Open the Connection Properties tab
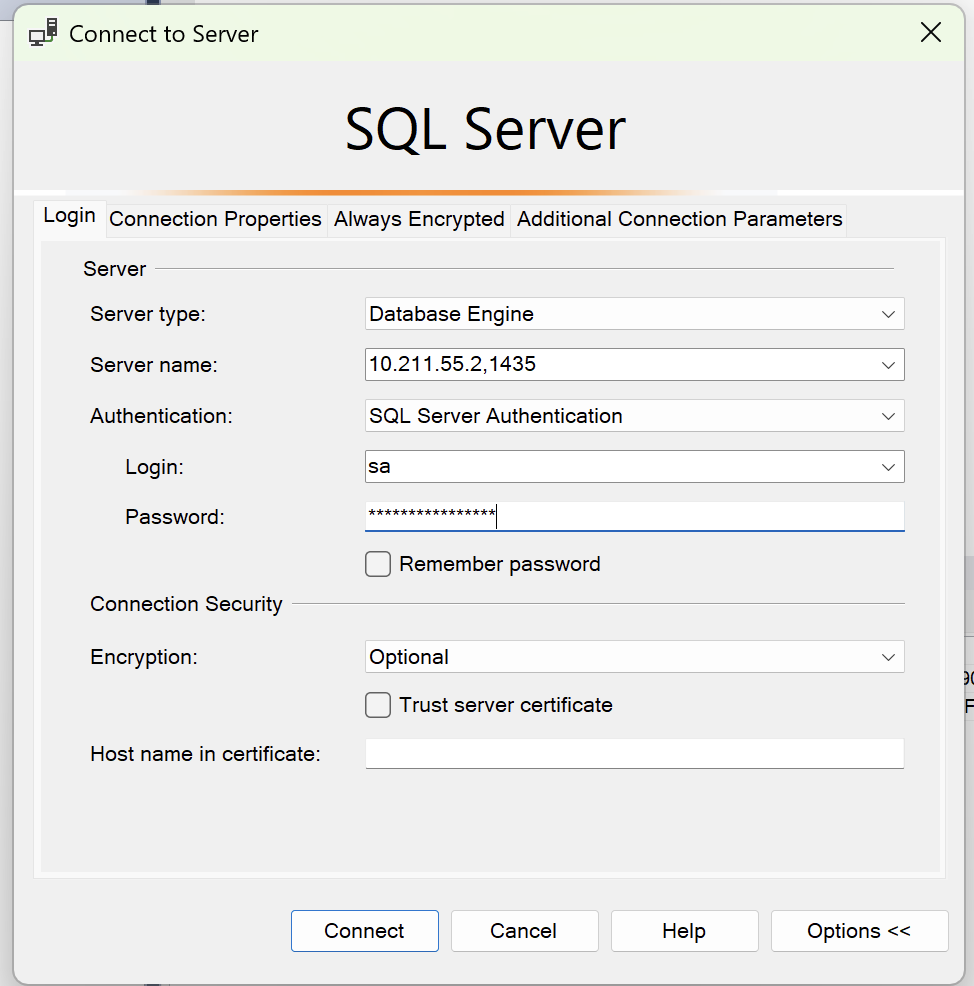Viewport: 974px width, 986px height. [216, 219]
